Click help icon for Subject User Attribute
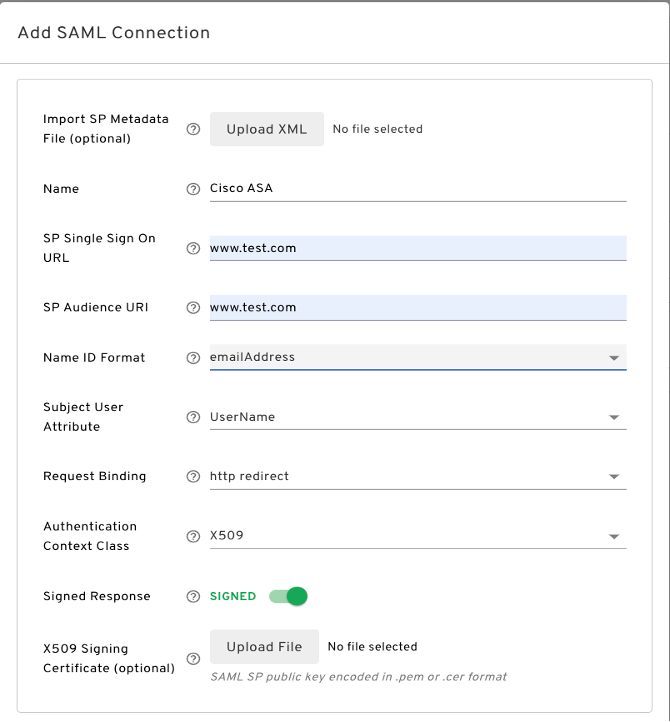This screenshot has width=670, height=722. 194,417
